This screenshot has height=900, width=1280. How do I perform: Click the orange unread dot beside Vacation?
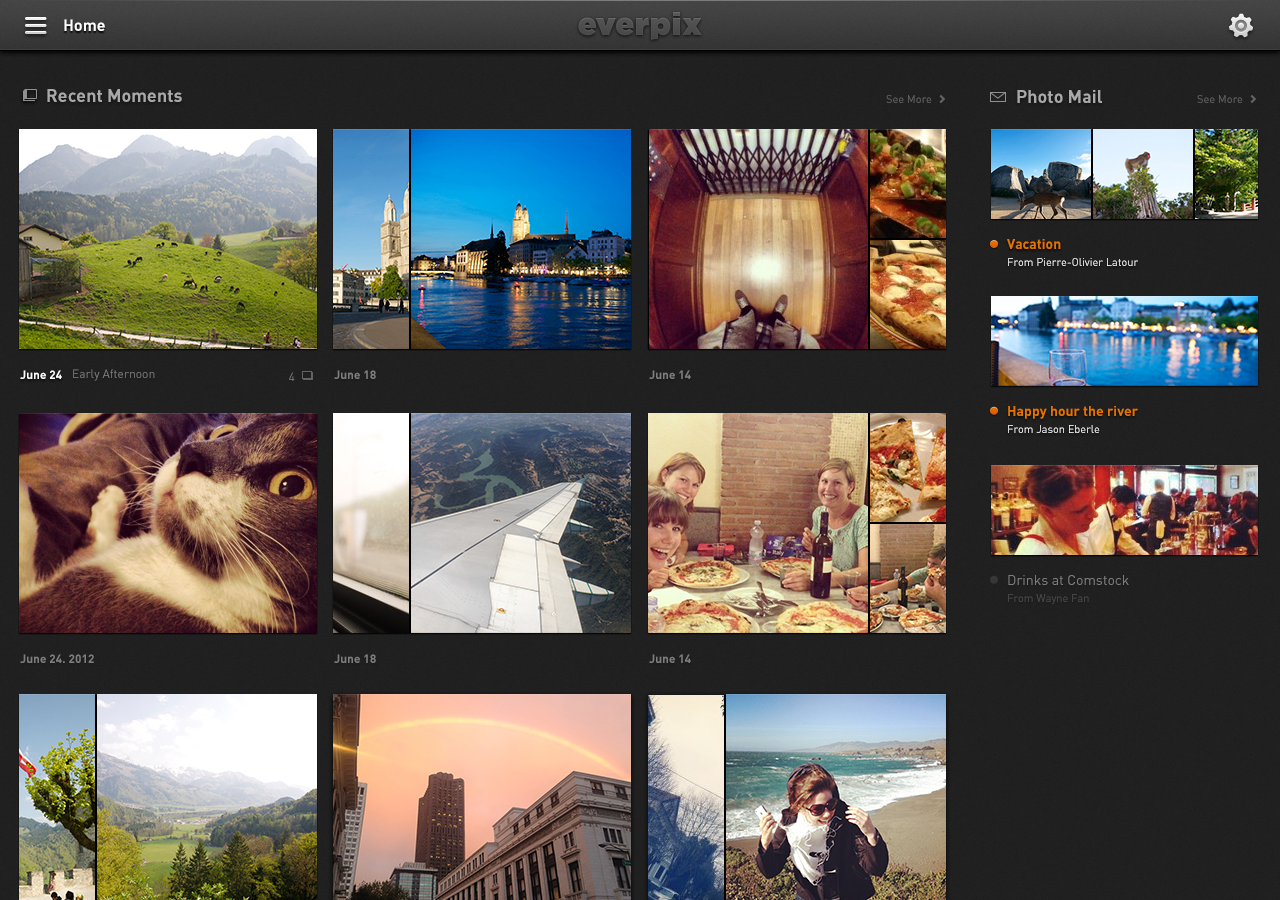(994, 244)
